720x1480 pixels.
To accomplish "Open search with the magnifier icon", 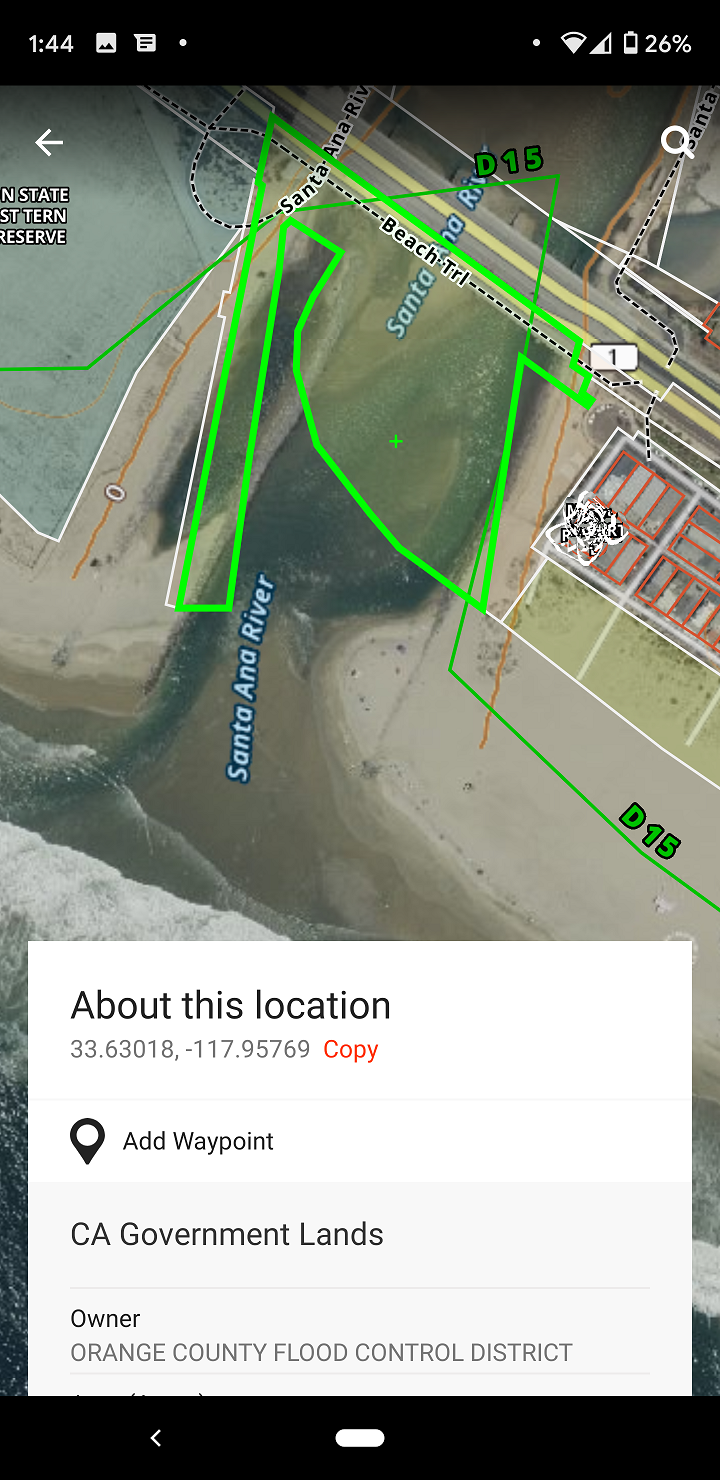I will 677,141.
